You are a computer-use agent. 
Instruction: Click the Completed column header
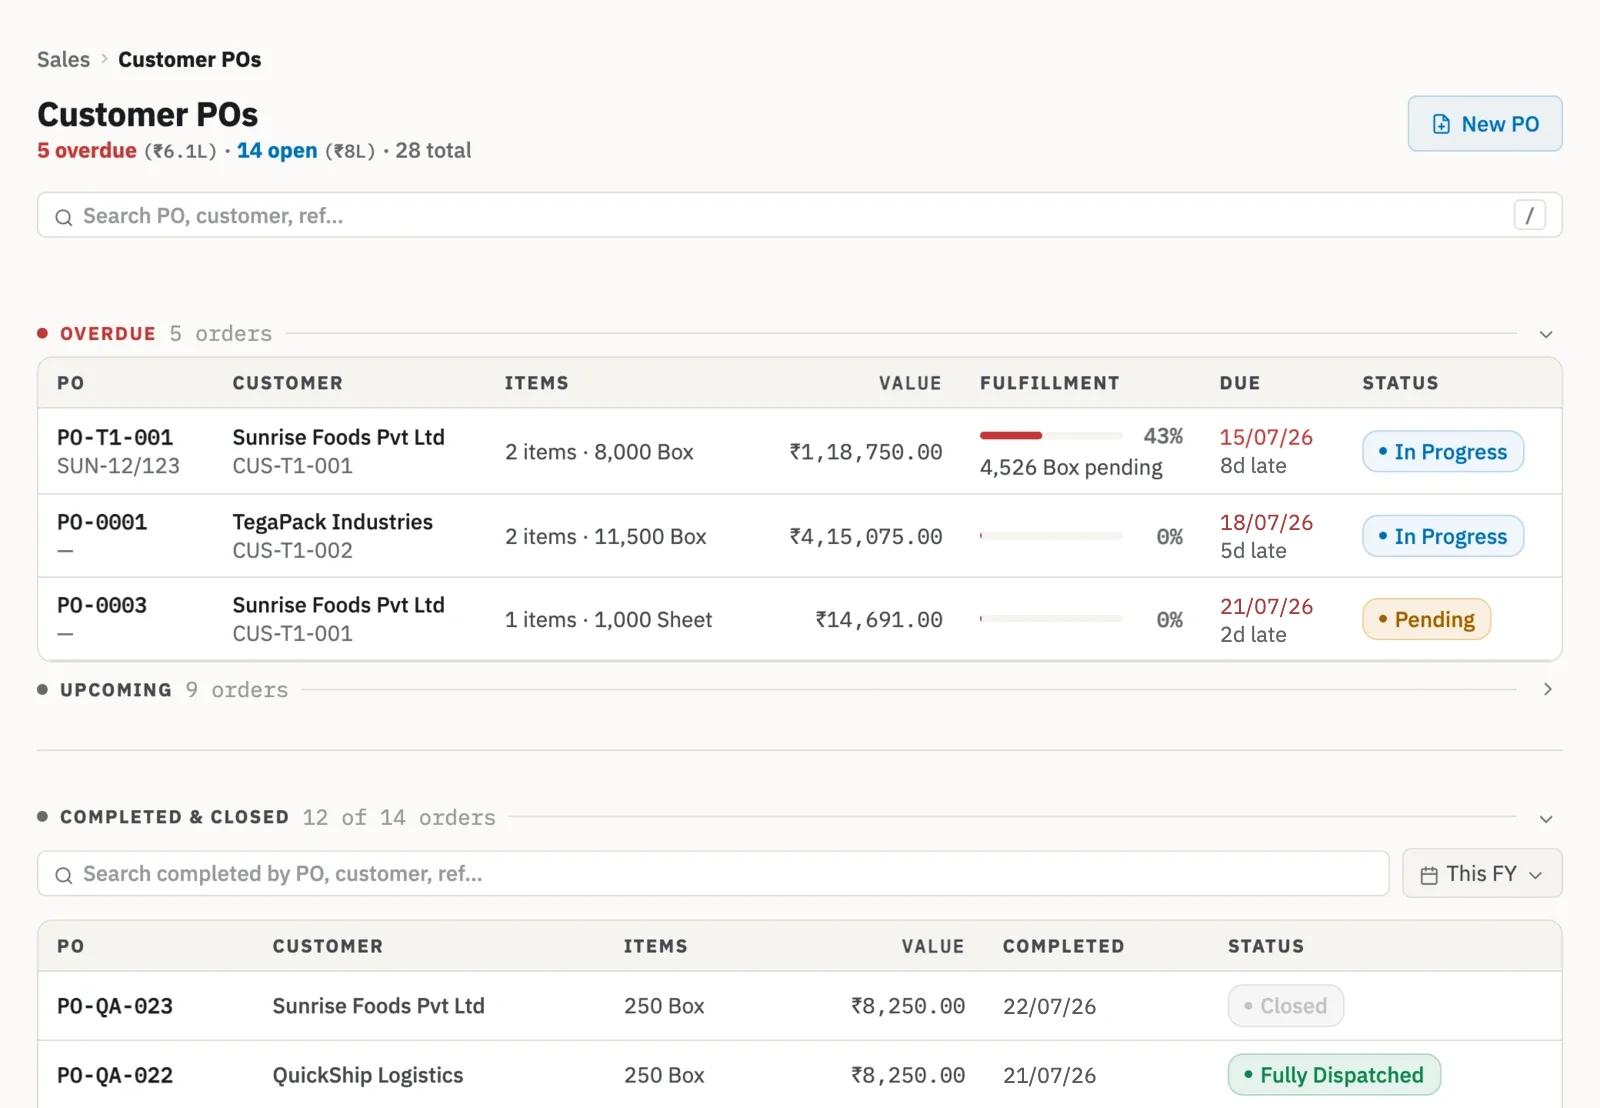[1063, 946]
